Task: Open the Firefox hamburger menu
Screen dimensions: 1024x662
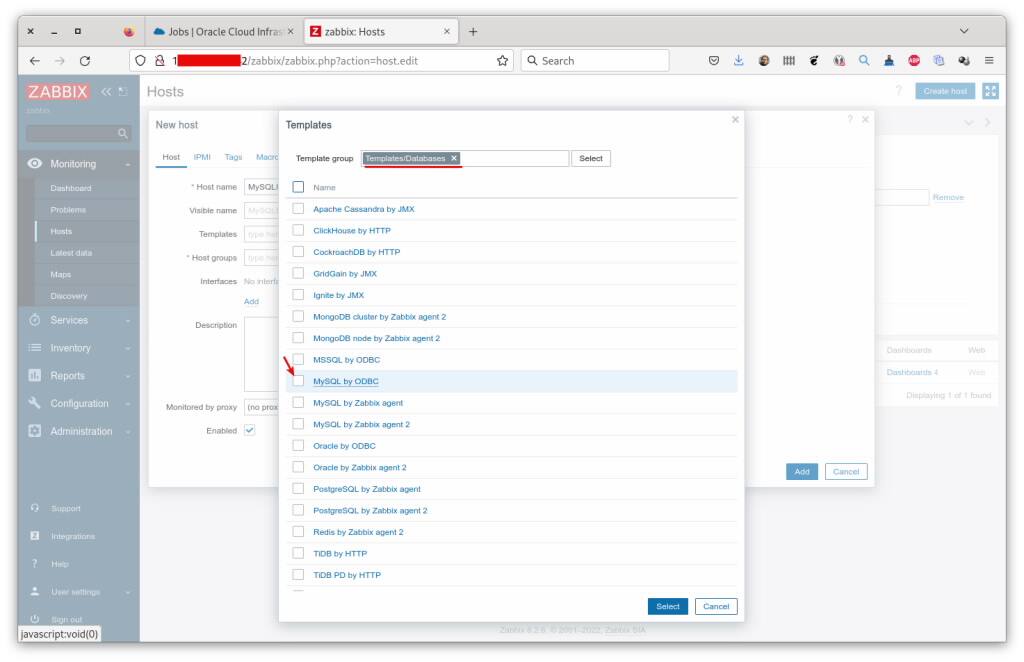Action: (989, 61)
